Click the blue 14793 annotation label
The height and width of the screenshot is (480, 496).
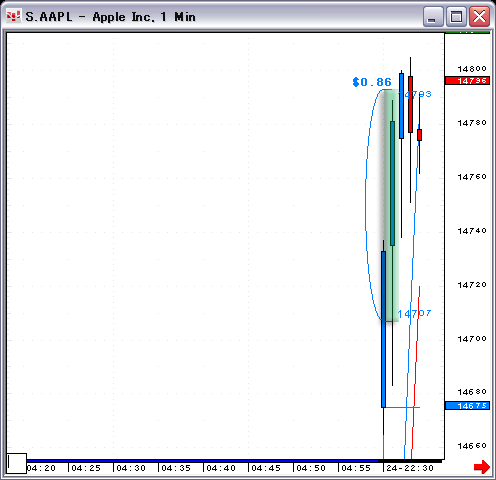[415, 94]
